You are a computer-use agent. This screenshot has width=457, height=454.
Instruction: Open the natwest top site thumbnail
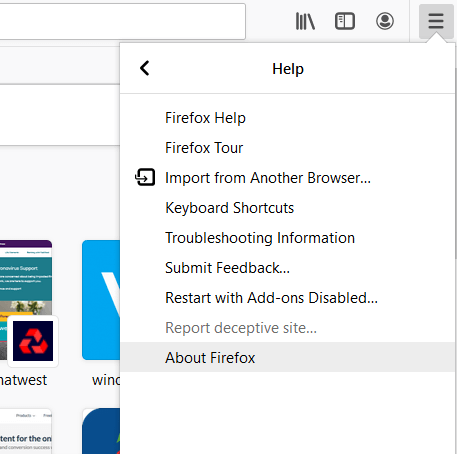coord(26,300)
